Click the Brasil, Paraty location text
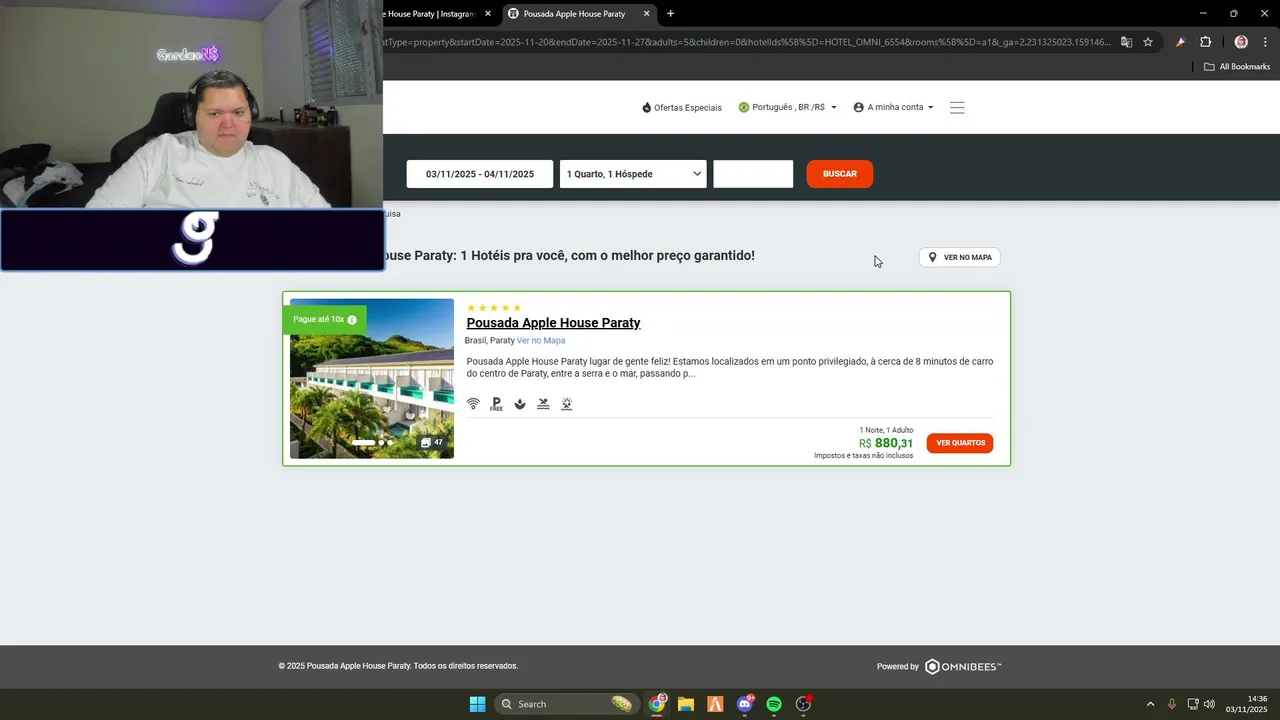The image size is (1280, 720). (x=489, y=341)
